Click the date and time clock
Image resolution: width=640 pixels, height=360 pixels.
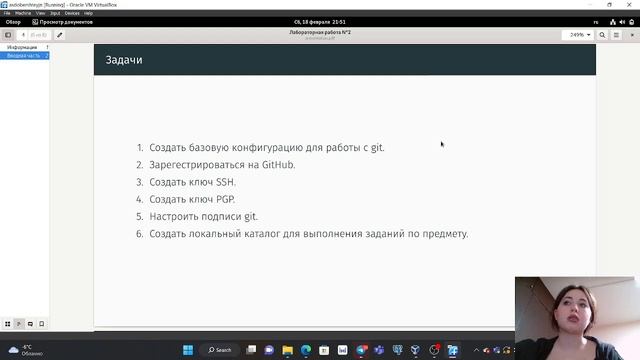(320, 22)
